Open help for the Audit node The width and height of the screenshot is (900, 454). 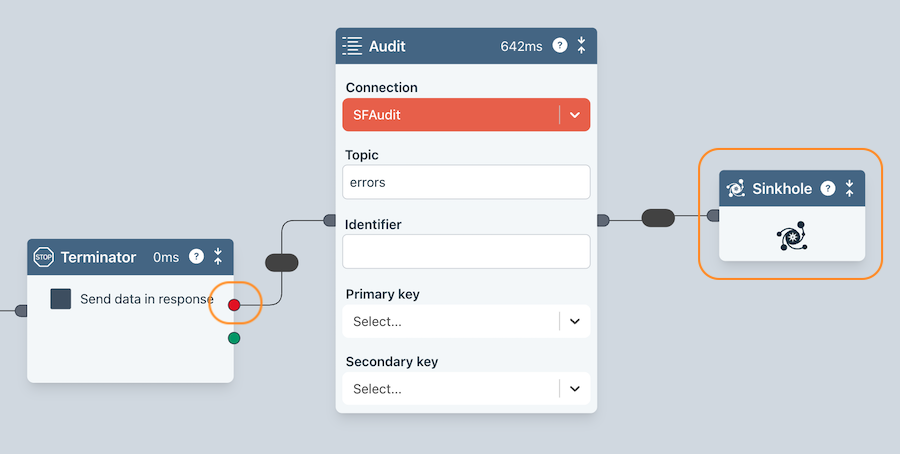click(x=560, y=46)
